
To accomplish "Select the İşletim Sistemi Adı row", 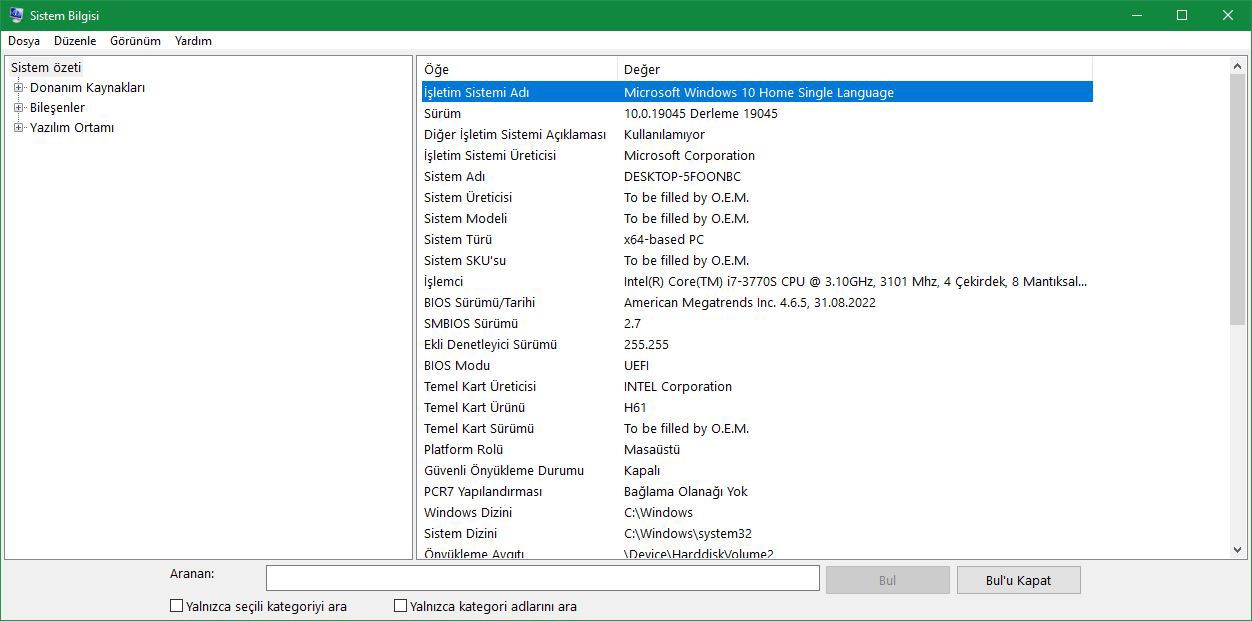I will click(x=757, y=92).
